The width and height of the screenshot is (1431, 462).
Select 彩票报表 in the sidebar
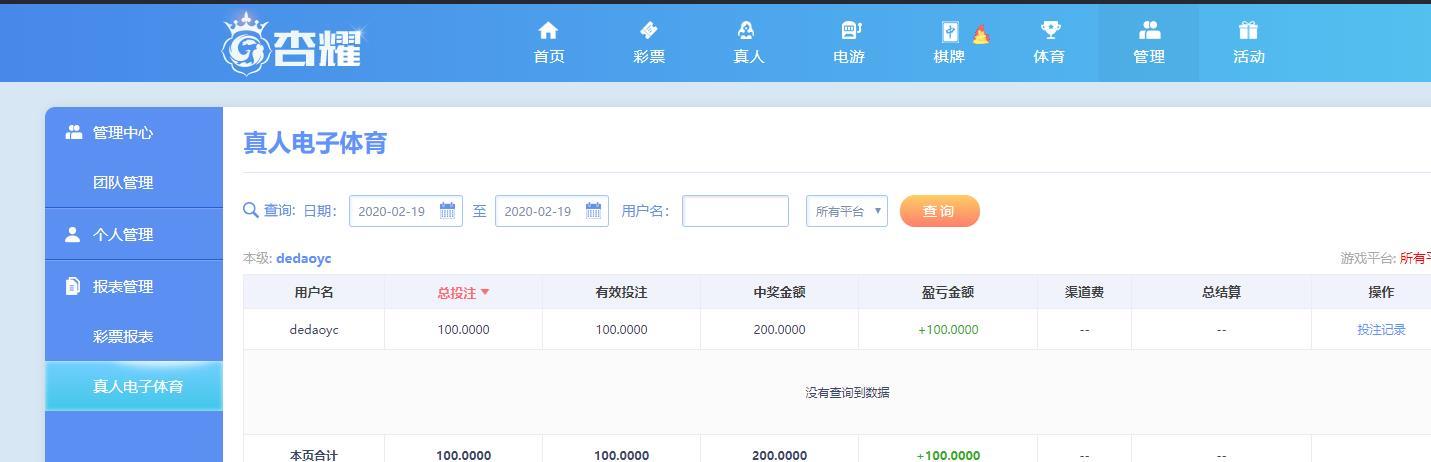123,337
